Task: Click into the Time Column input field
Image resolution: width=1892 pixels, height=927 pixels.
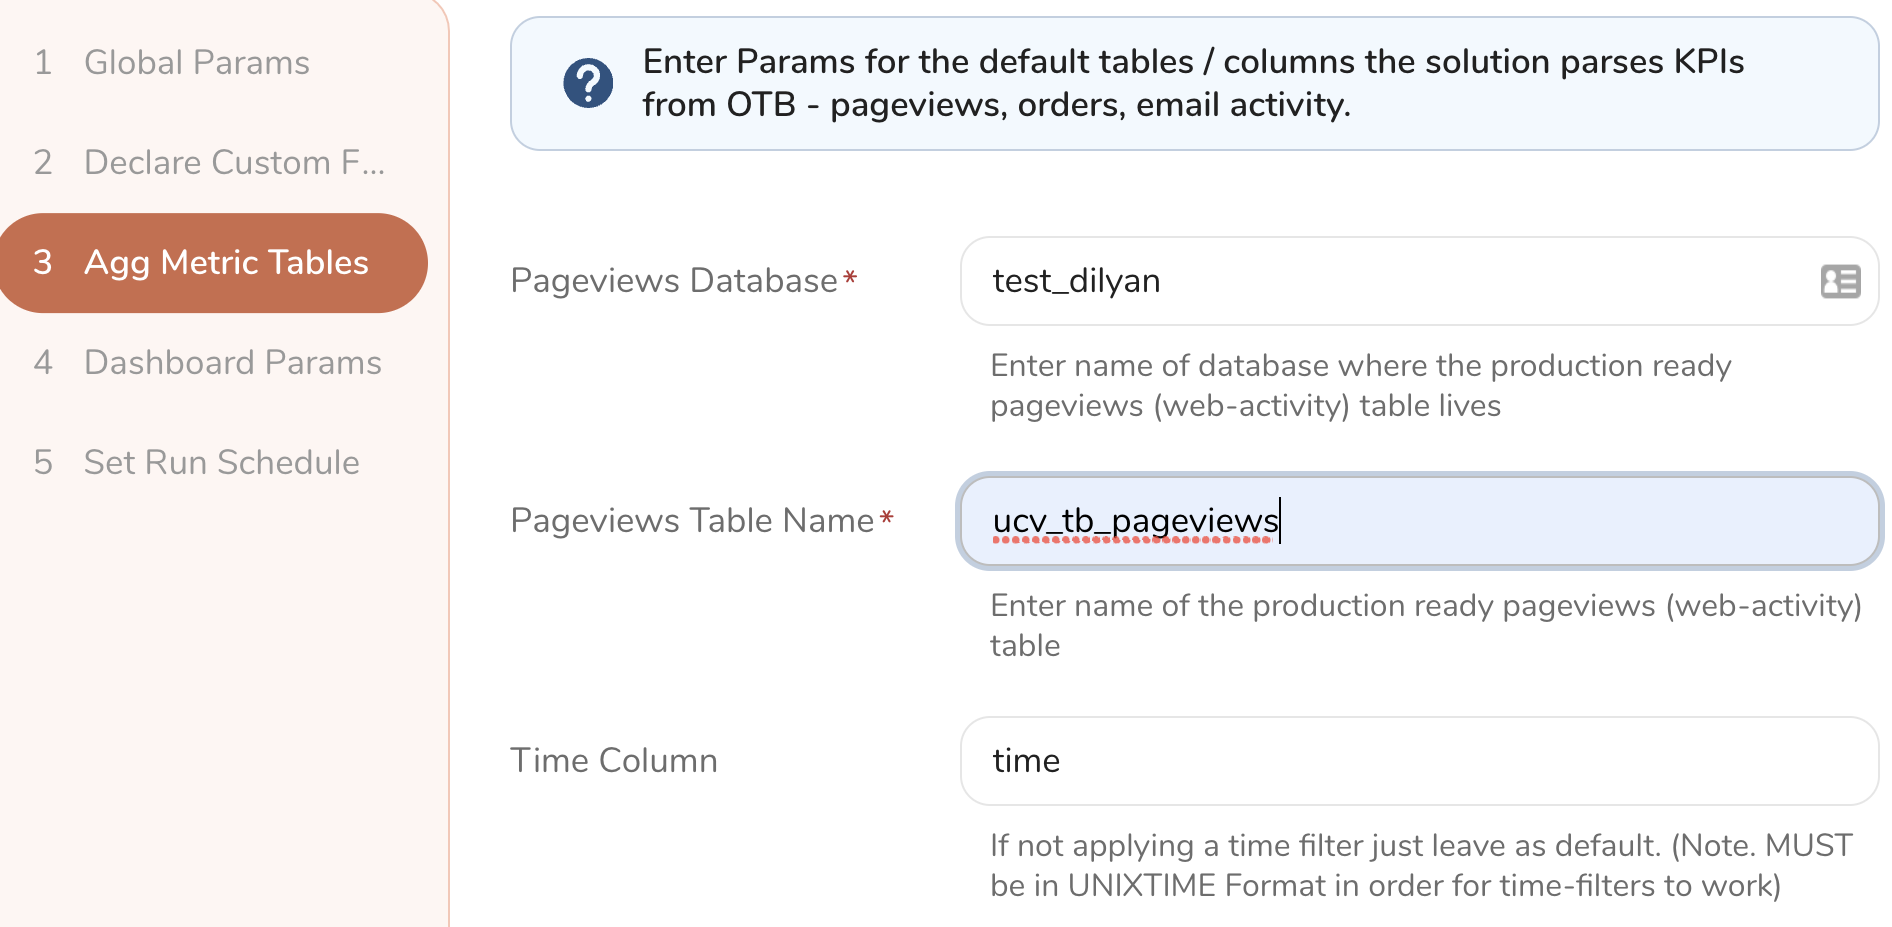Action: 1418,761
